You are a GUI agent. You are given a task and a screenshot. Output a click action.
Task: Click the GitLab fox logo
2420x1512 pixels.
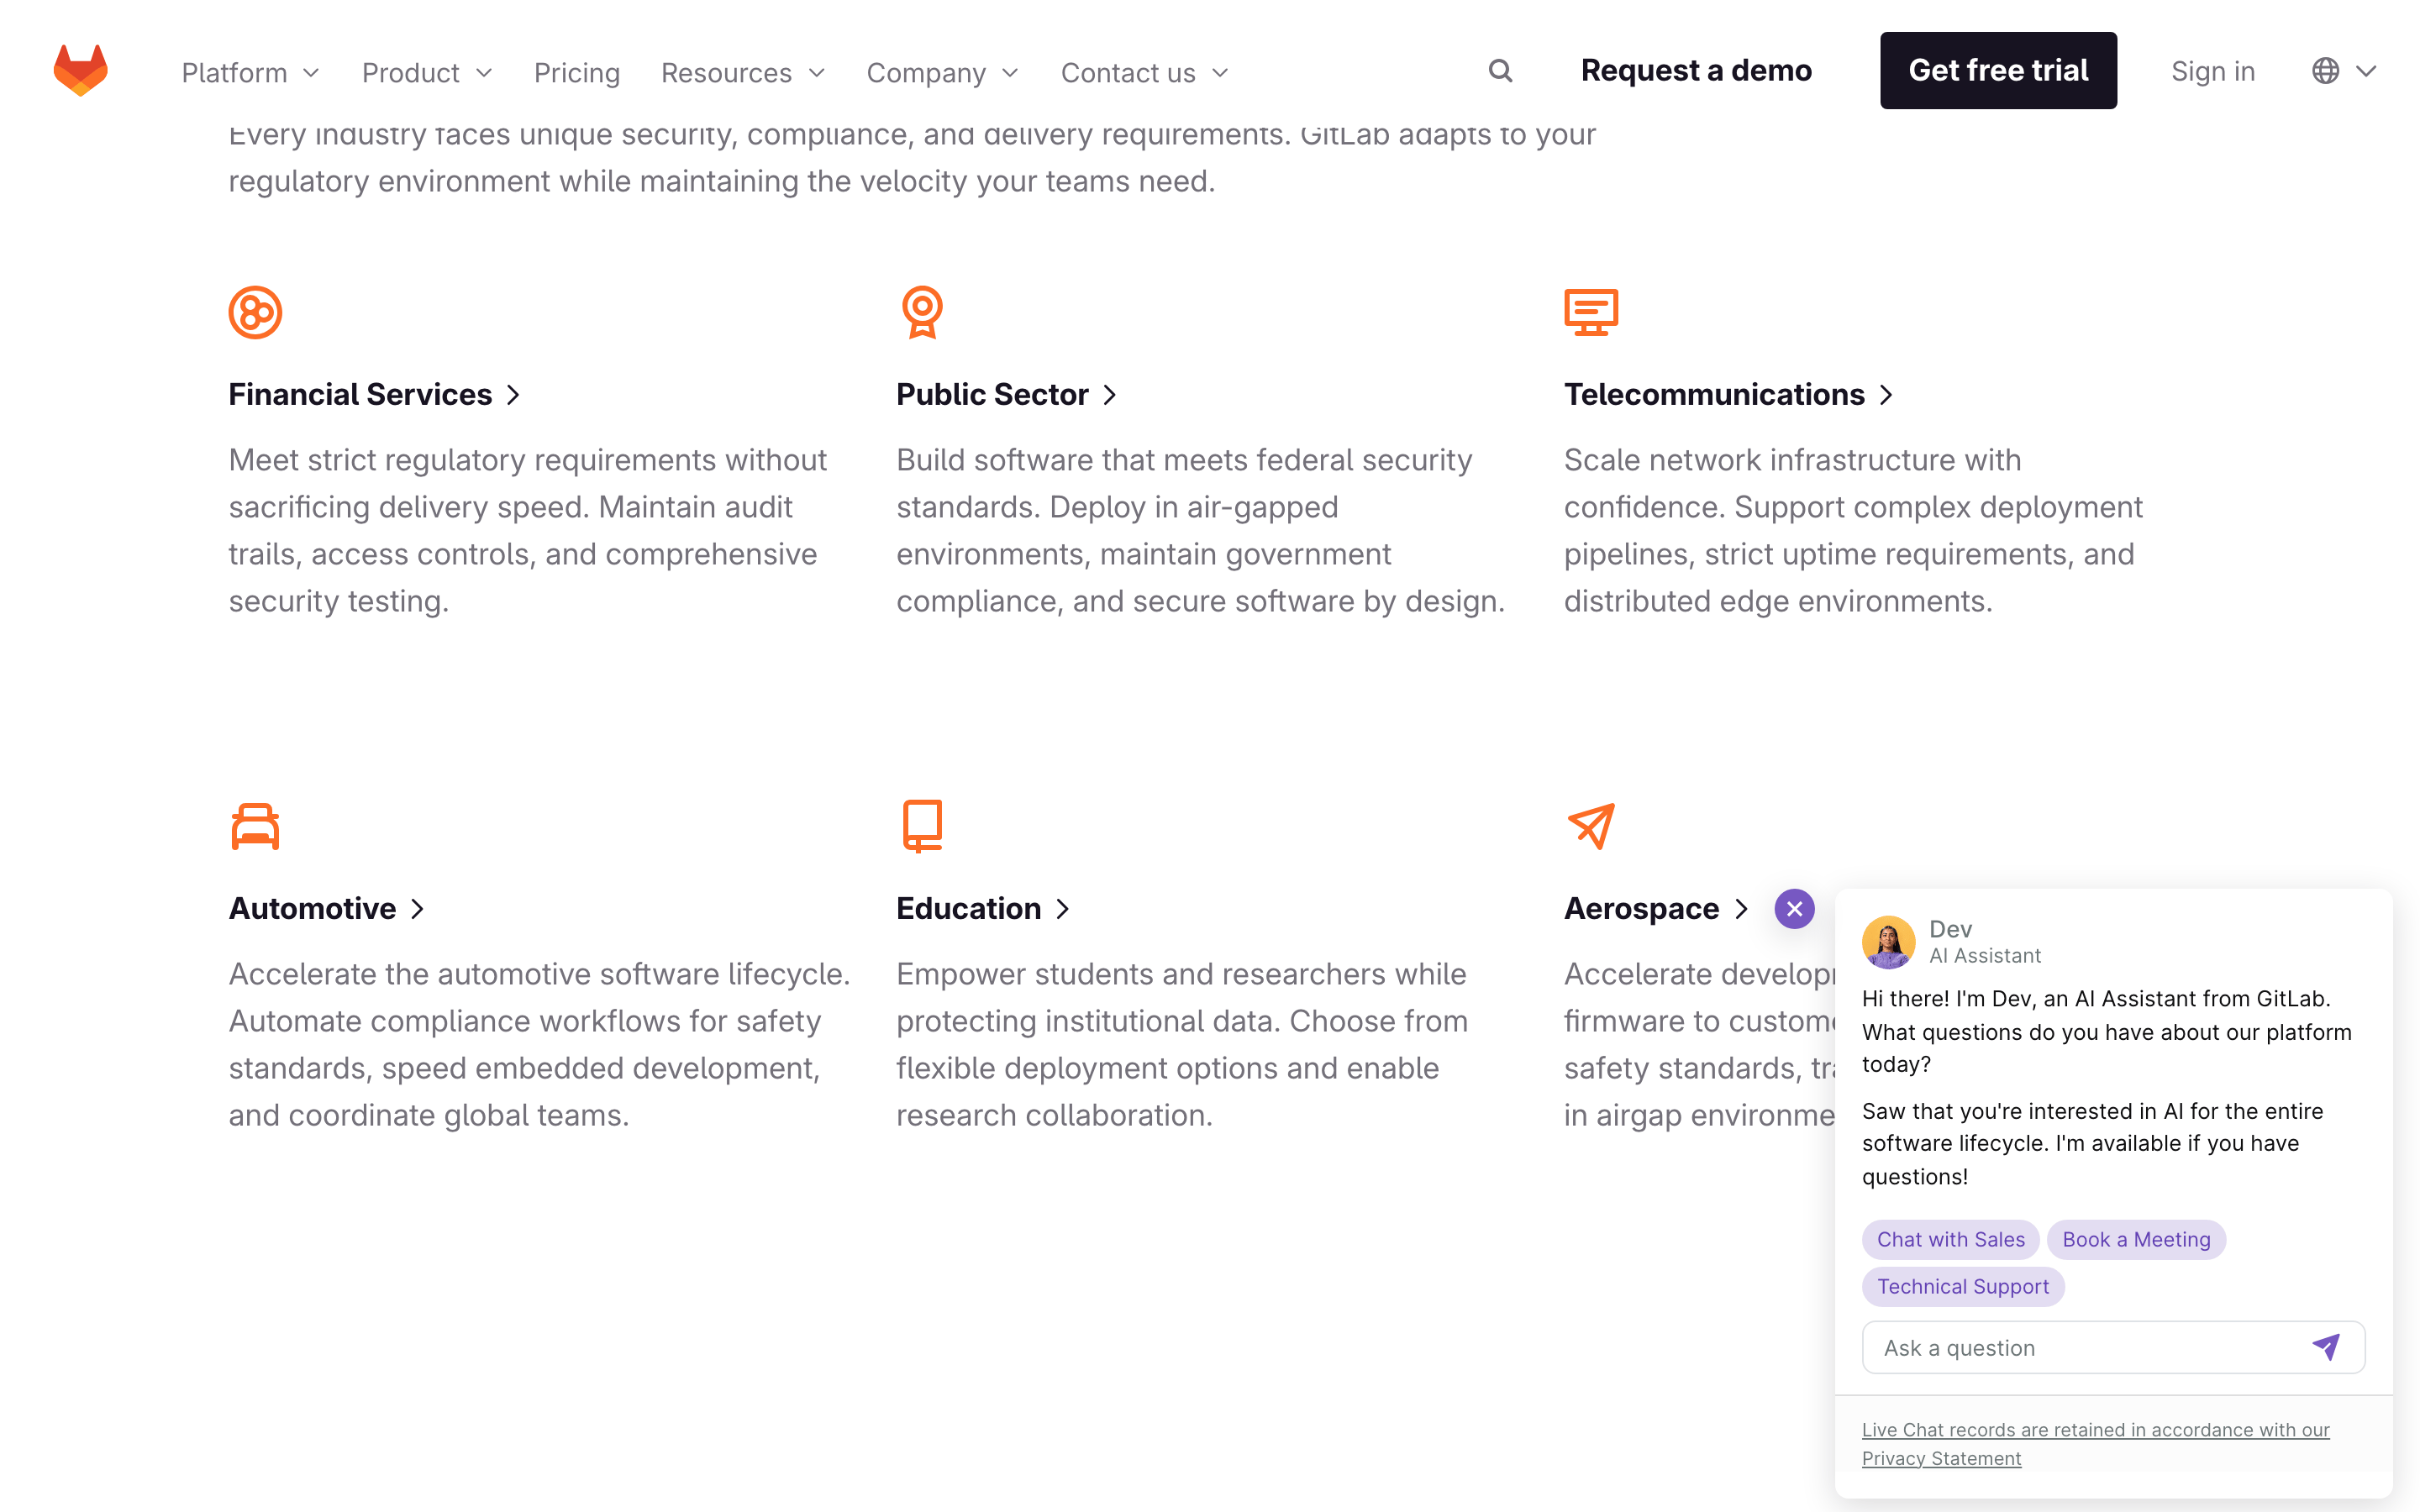[x=81, y=70]
